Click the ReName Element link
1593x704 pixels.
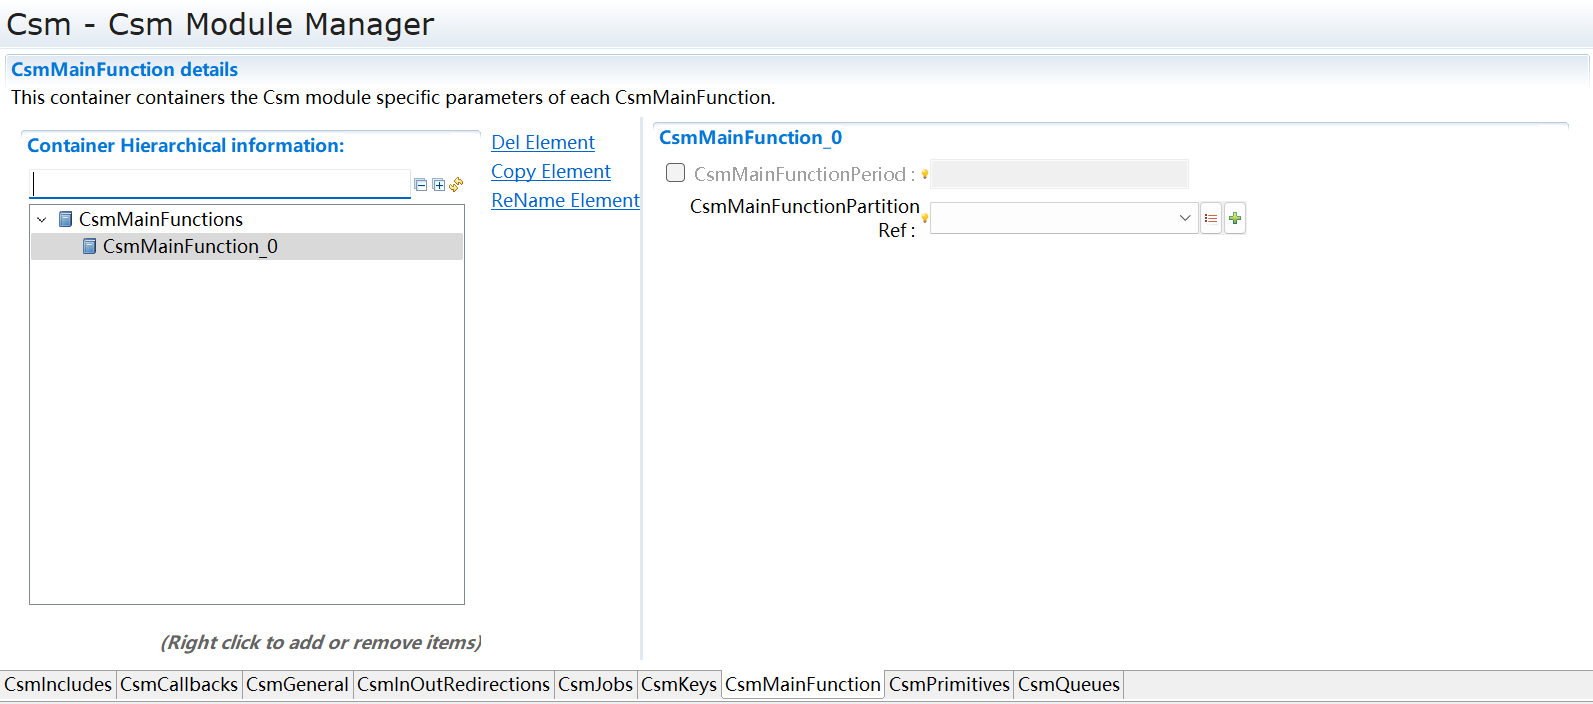pos(565,200)
